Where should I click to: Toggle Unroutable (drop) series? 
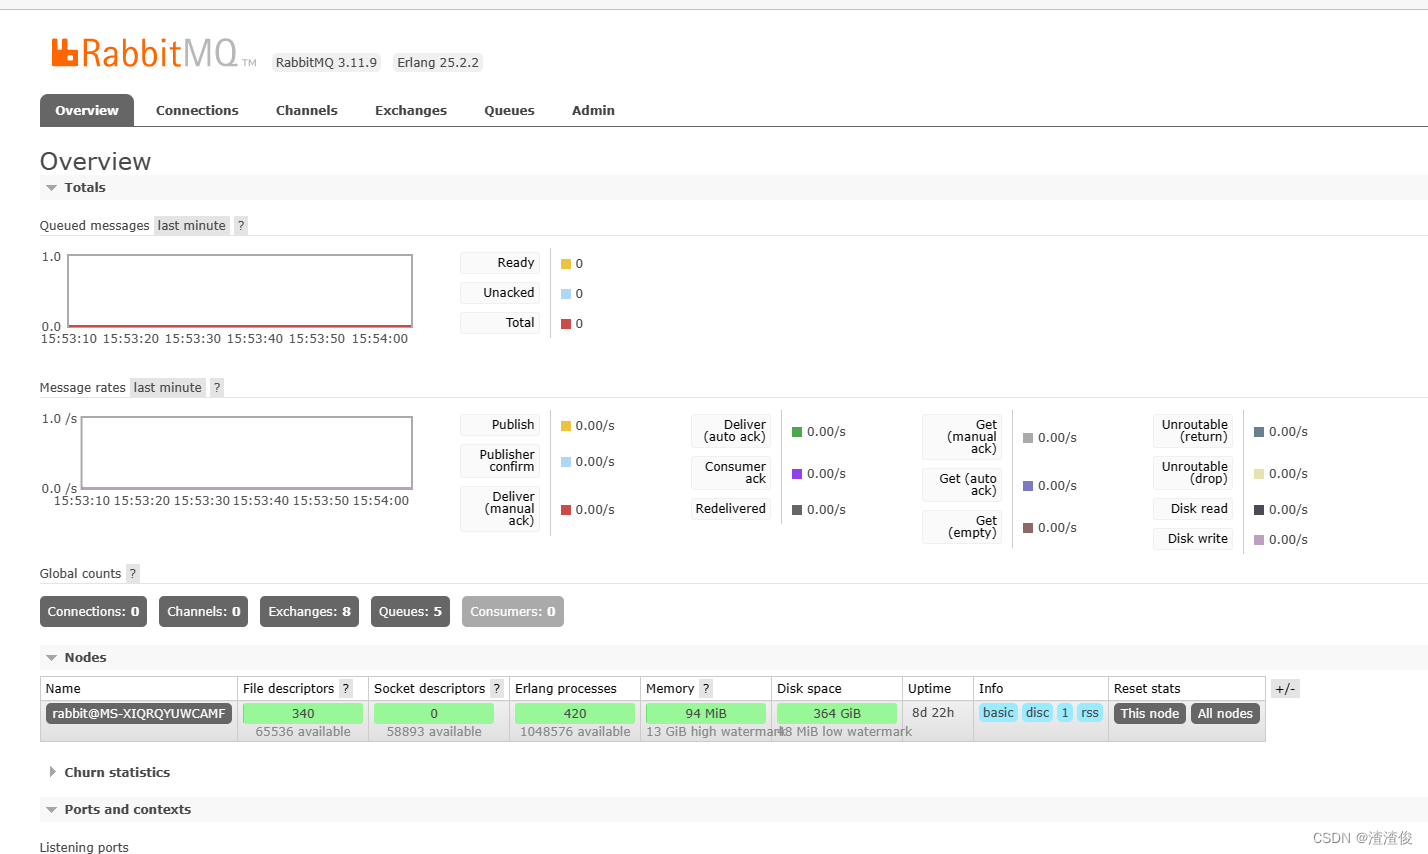pyautogui.click(x=1193, y=473)
